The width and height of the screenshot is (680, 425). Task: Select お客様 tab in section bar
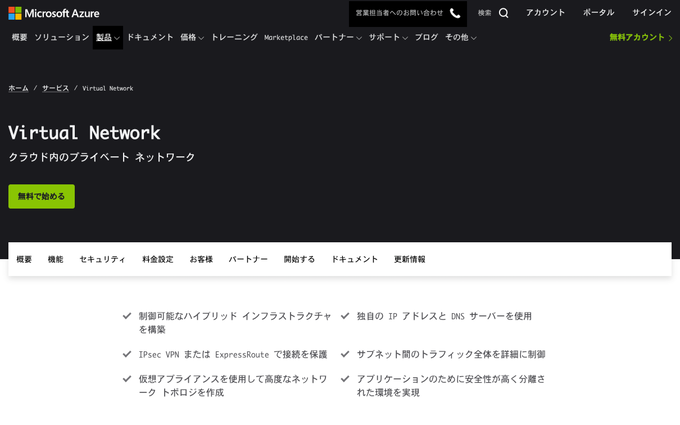click(x=201, y=259)
